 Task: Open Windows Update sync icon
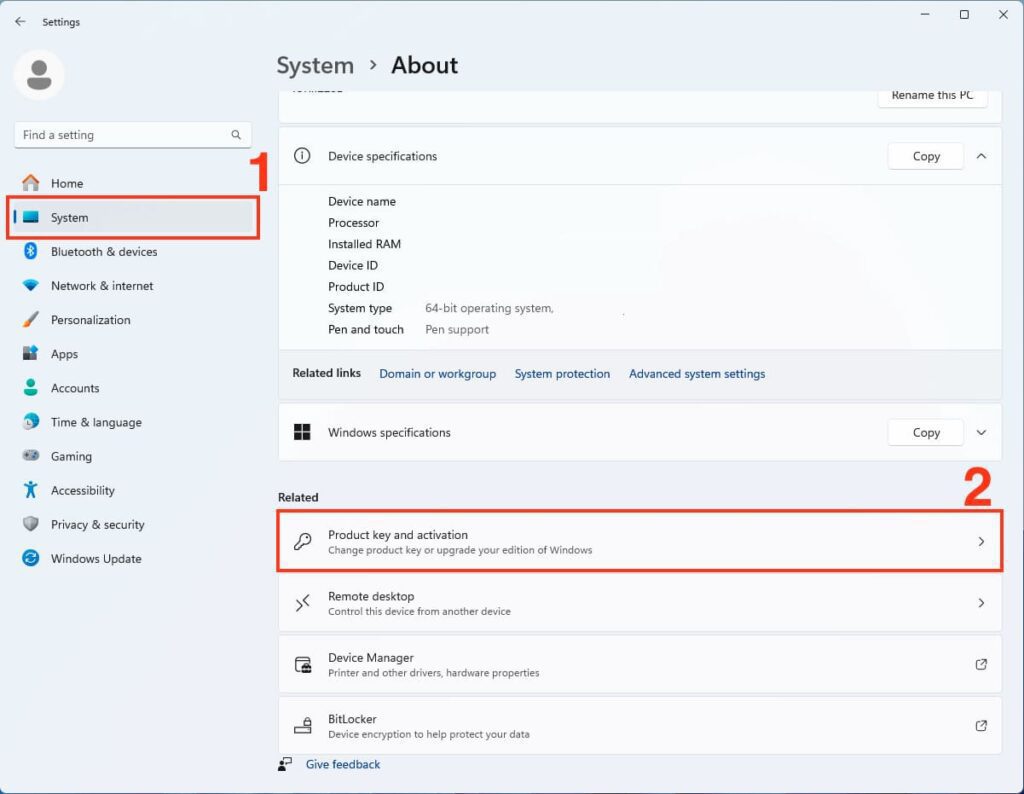coord(31,558)
